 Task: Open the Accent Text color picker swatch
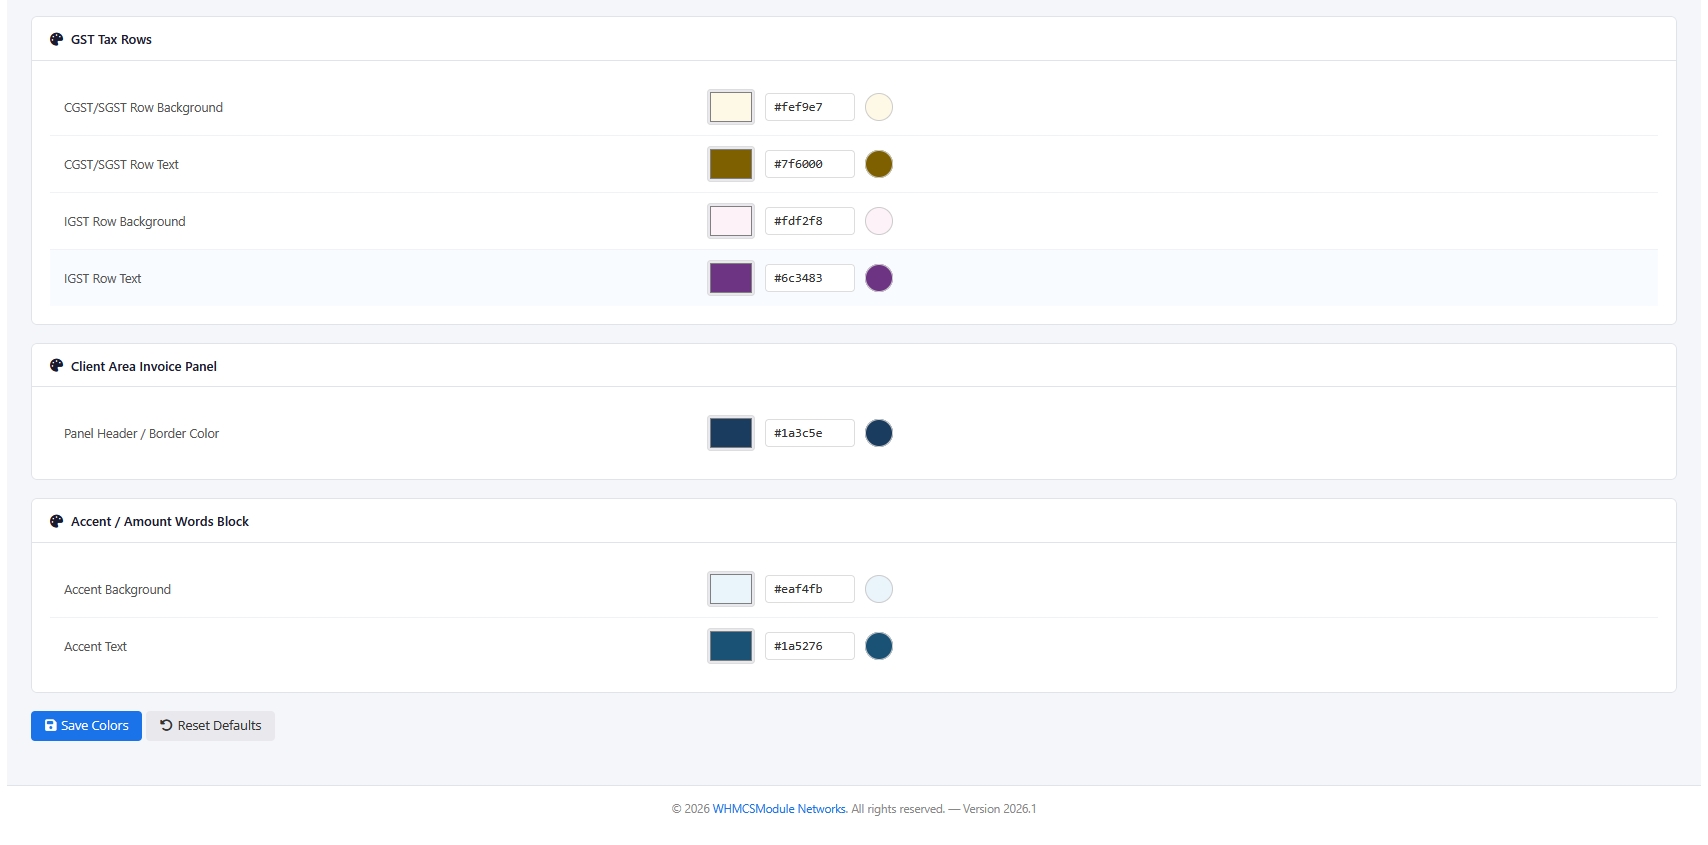tap(731, 646)
